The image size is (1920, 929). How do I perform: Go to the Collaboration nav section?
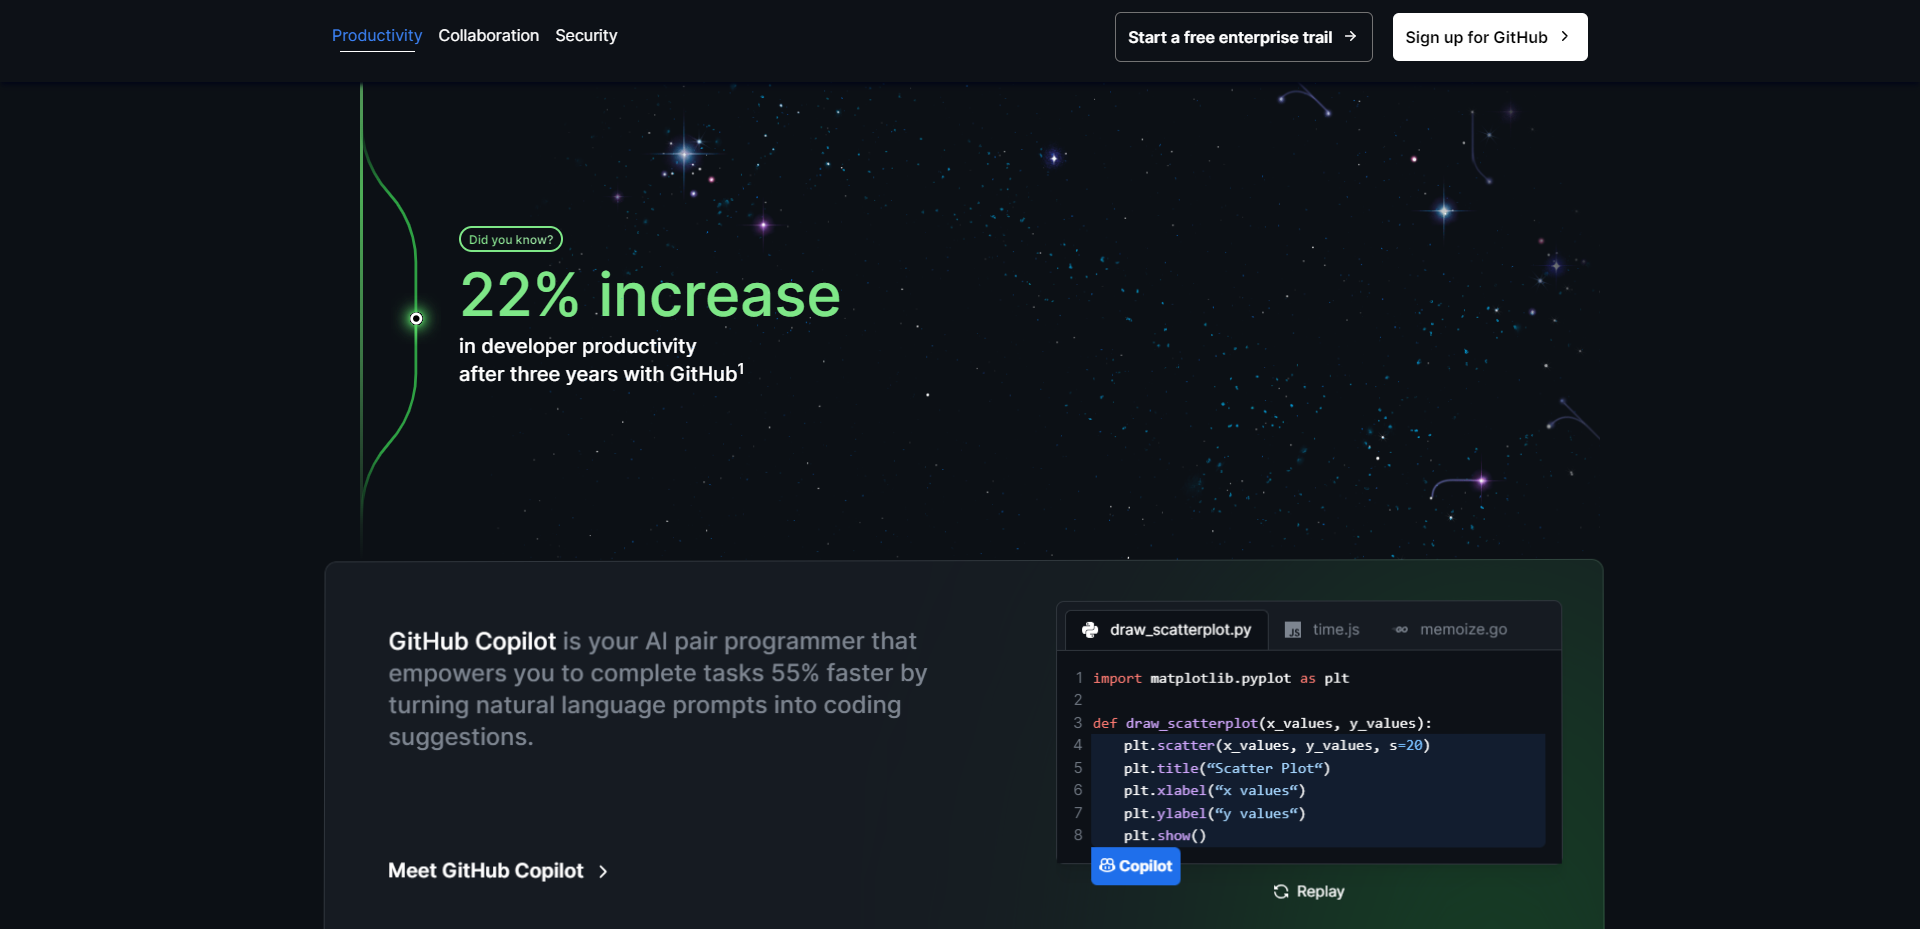coord(488,36)
